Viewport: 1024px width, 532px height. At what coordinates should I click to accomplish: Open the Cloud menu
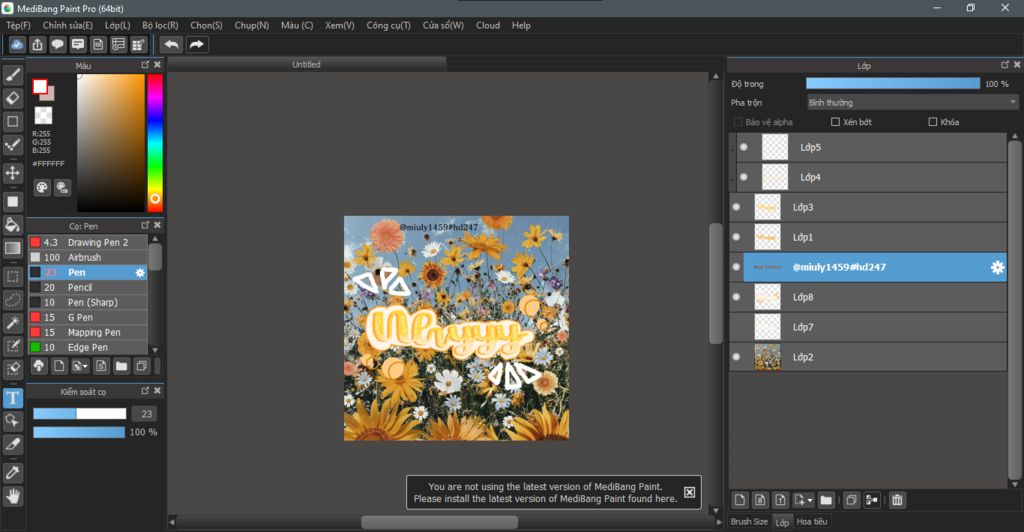click(x=488, y=25)
